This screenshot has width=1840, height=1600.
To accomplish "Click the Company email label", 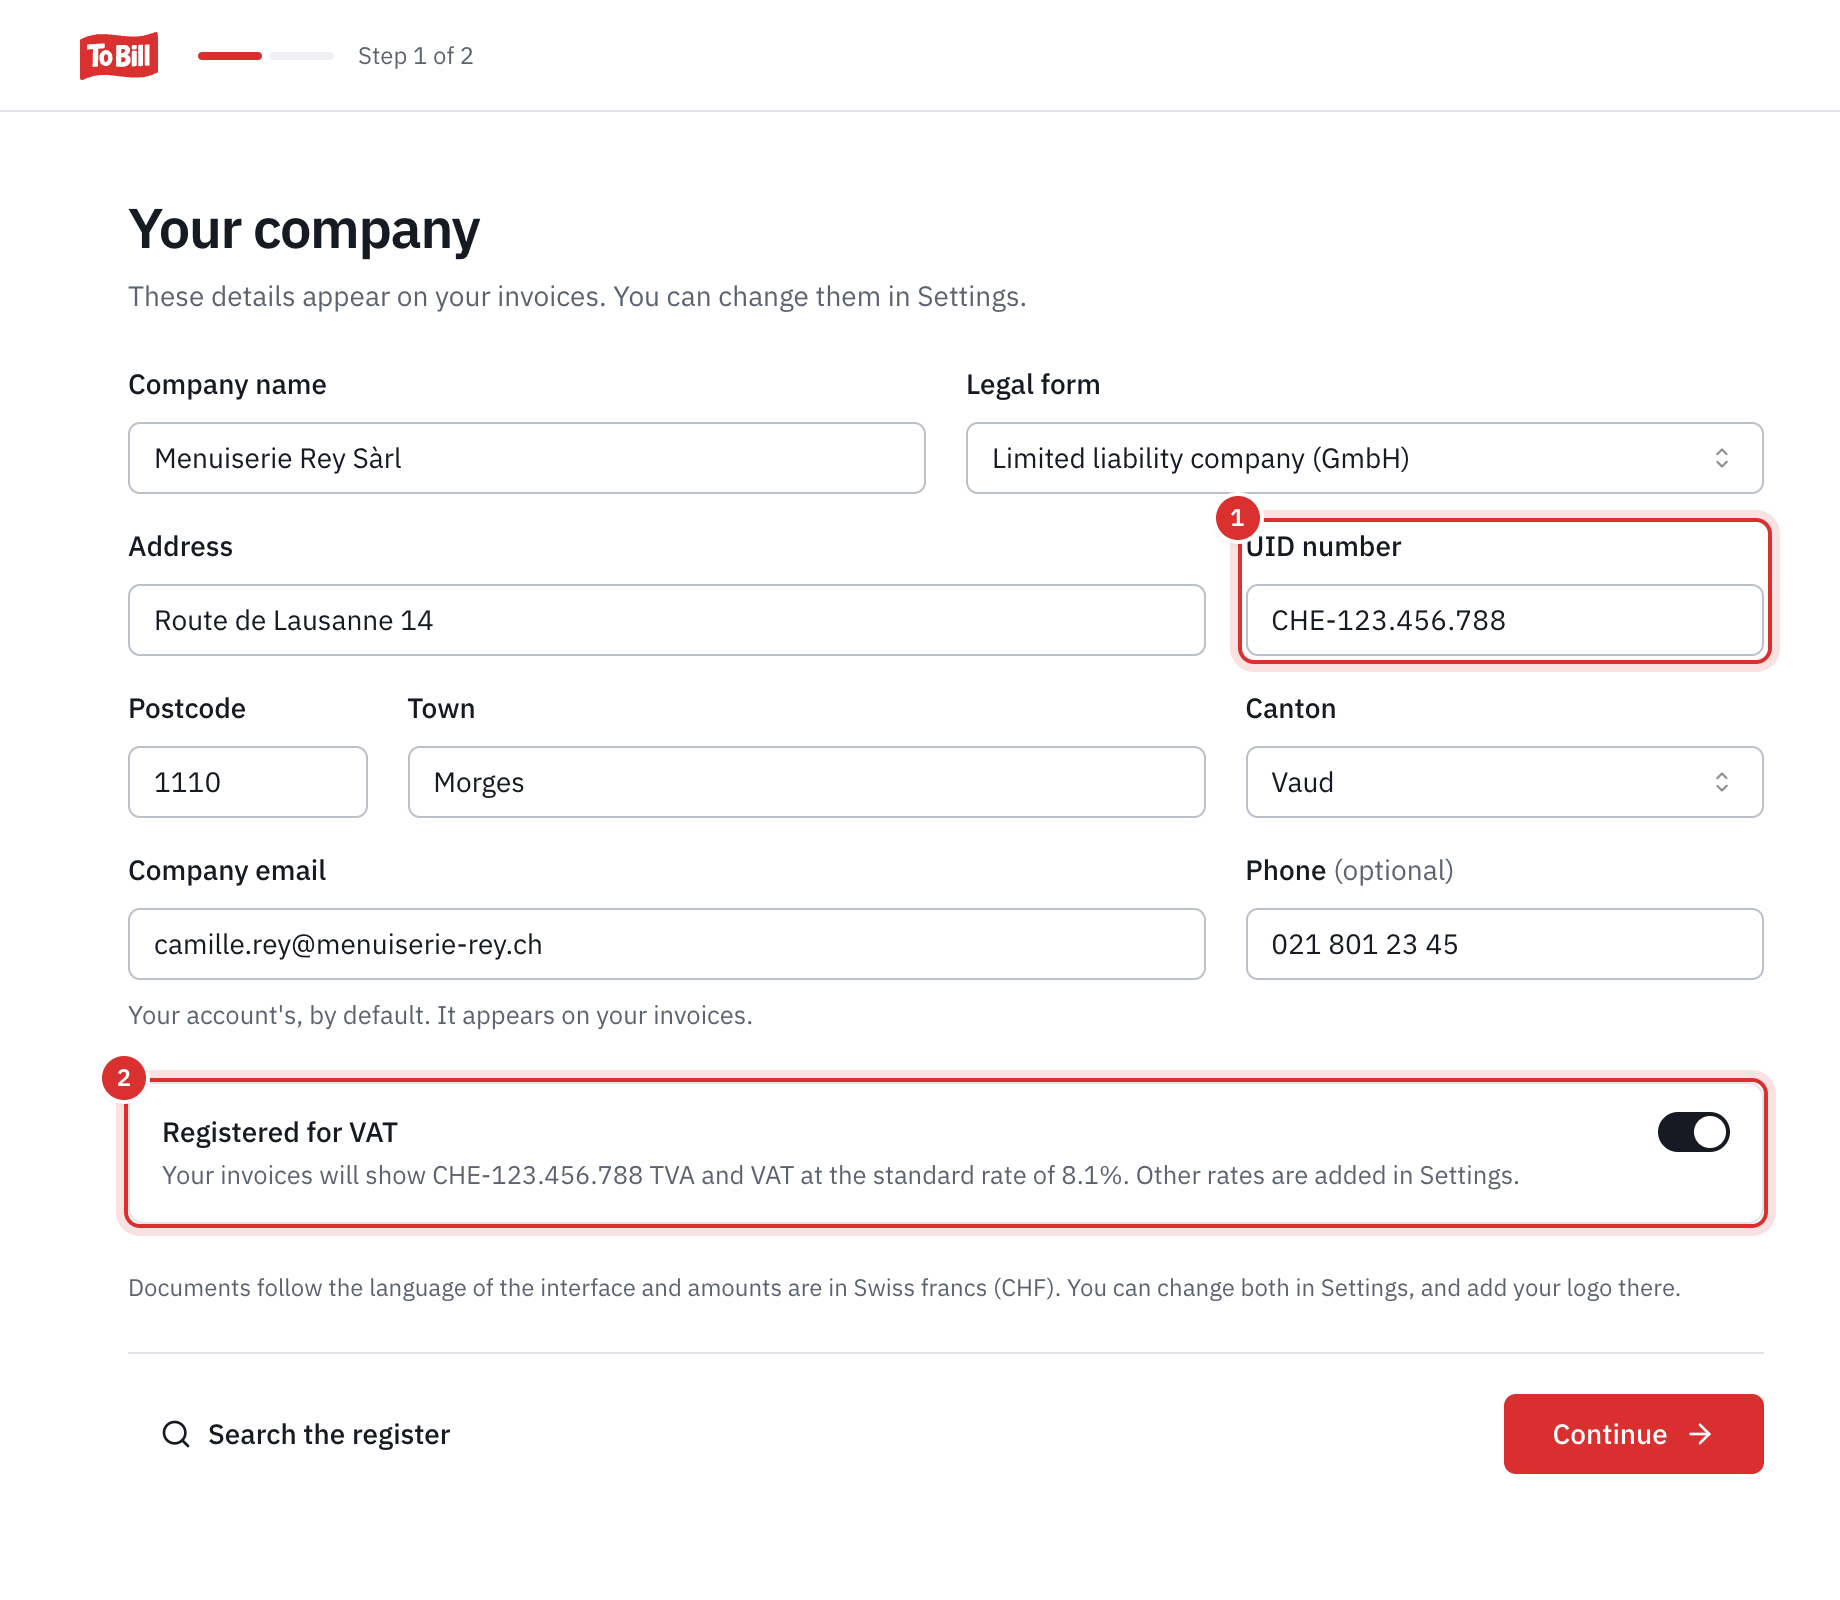I will [227, 871].
